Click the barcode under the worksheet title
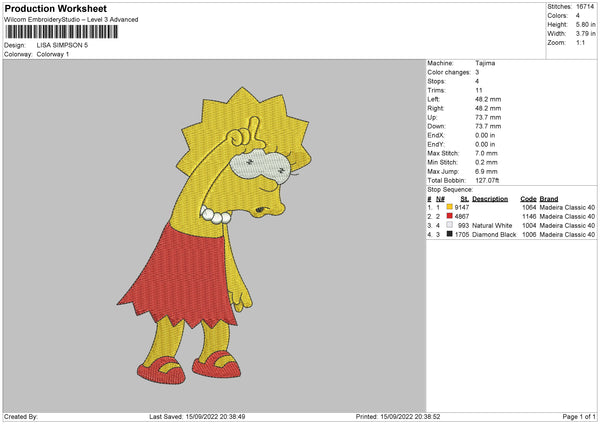Image resolution: width=600 pixels, height=424 pixels. tap(62, 32)
